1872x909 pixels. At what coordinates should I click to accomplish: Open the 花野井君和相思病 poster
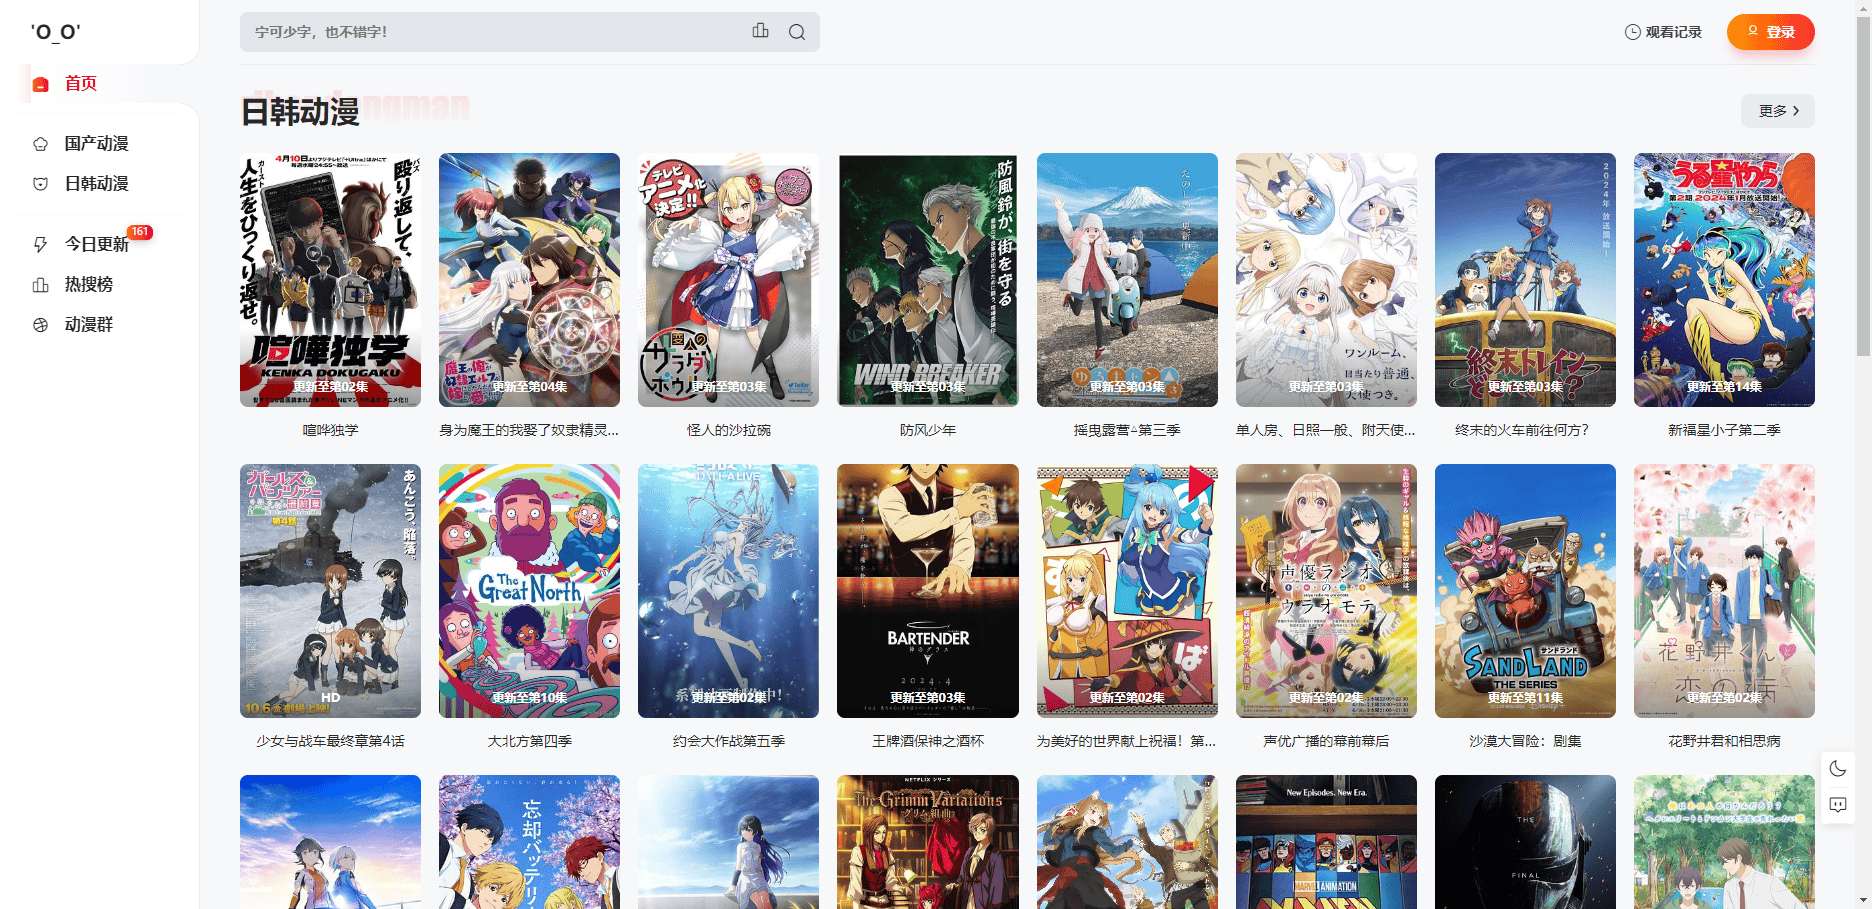[1724, 591]
